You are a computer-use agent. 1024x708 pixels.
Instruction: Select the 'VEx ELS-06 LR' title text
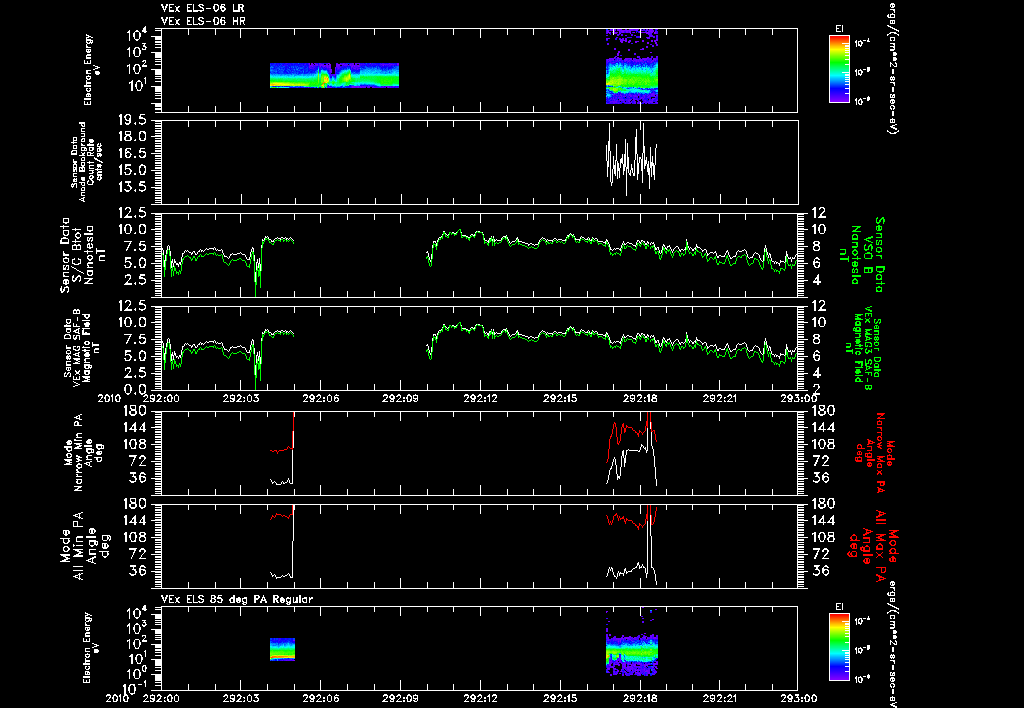point(202,8)
